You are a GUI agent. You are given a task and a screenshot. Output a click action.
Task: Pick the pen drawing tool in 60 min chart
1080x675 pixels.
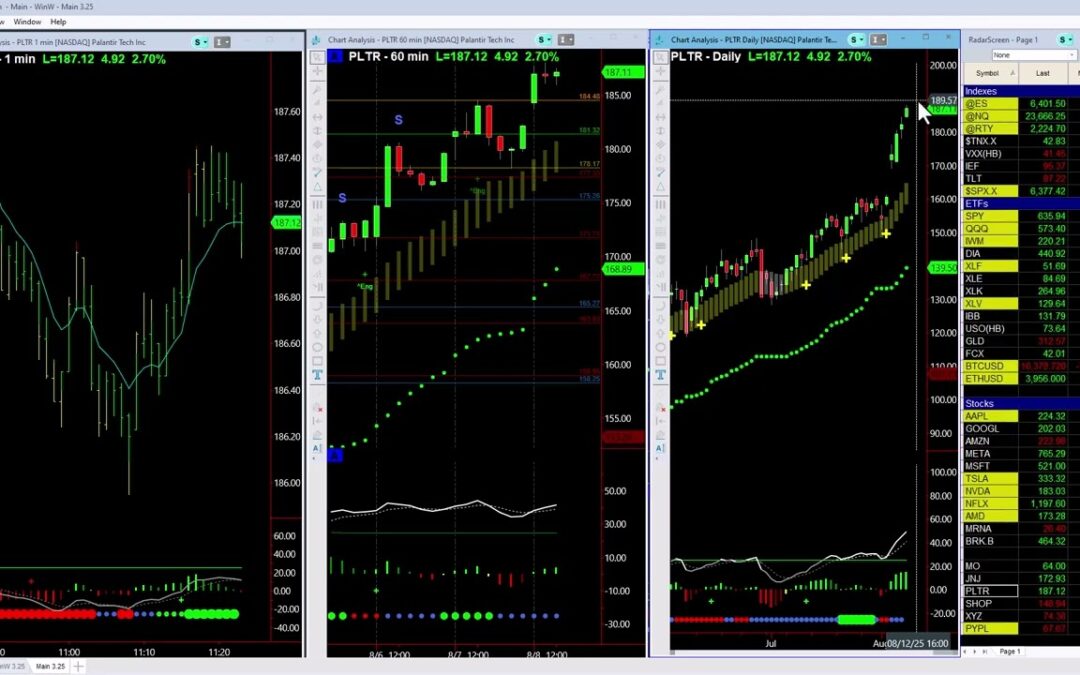click(317, 172)
